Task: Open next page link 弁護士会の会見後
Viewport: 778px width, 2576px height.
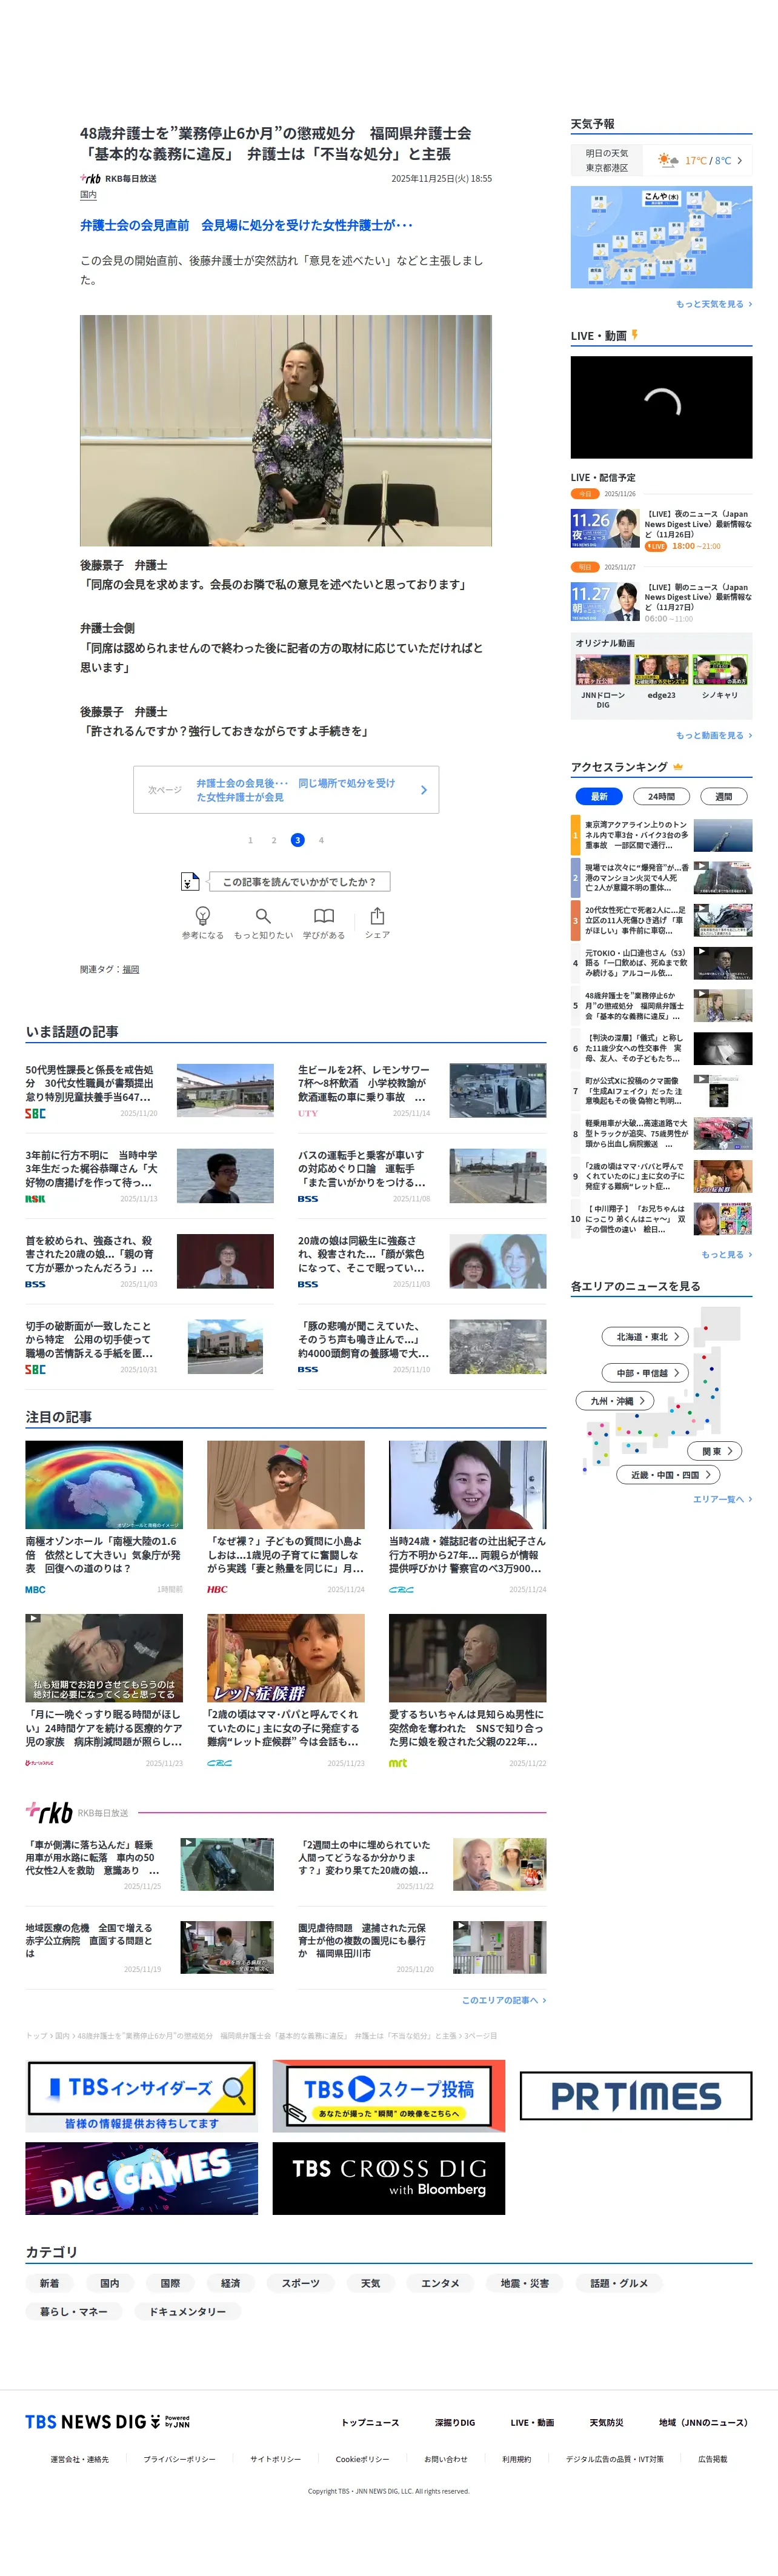Action: pyautogui.click(x=286, y=789)
